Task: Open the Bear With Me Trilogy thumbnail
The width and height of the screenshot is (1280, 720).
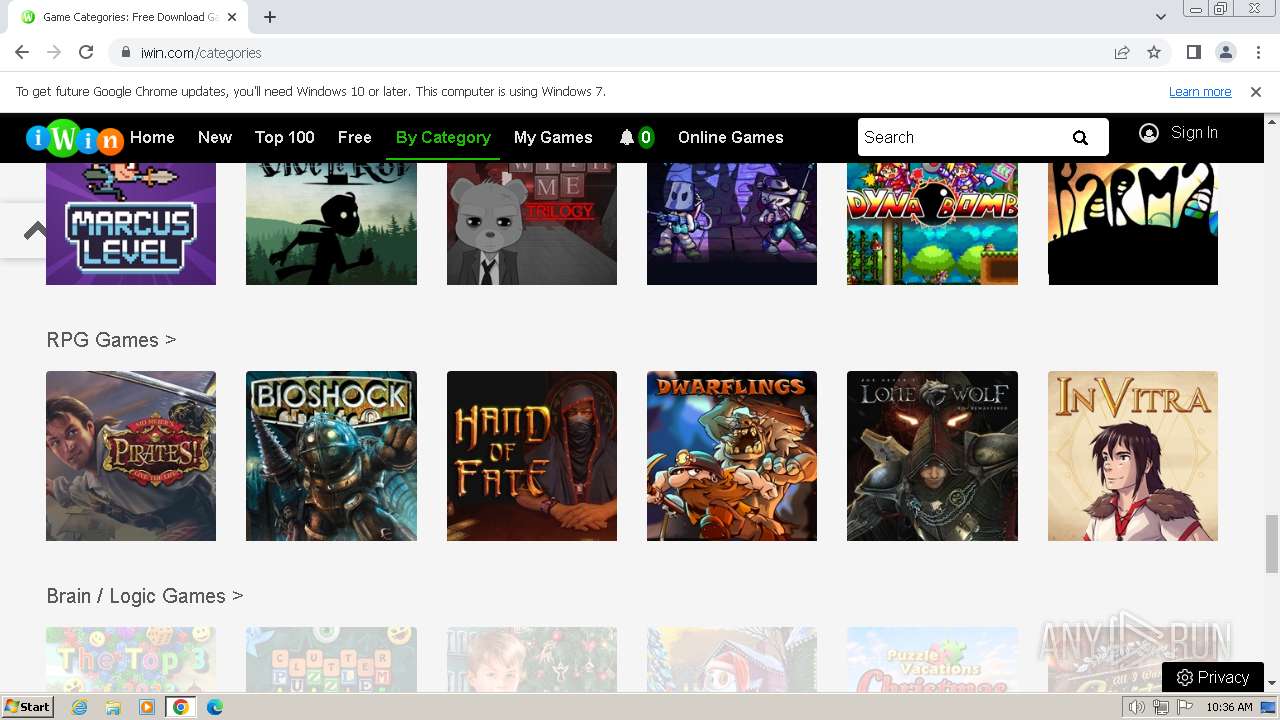Action: 532,223
